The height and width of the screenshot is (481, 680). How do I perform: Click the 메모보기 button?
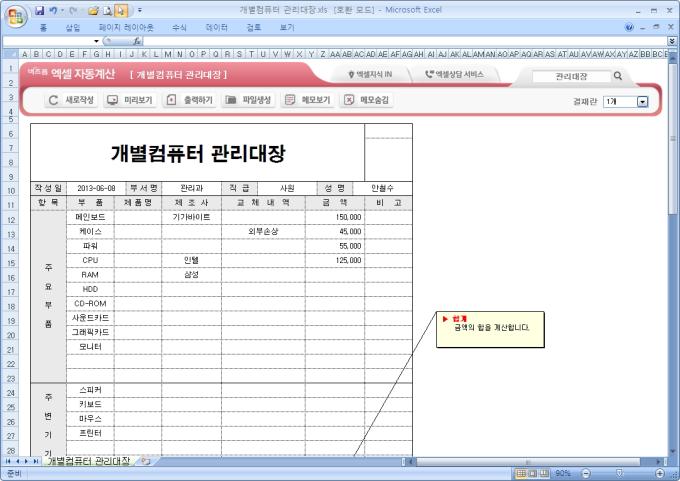click(307, 100)
